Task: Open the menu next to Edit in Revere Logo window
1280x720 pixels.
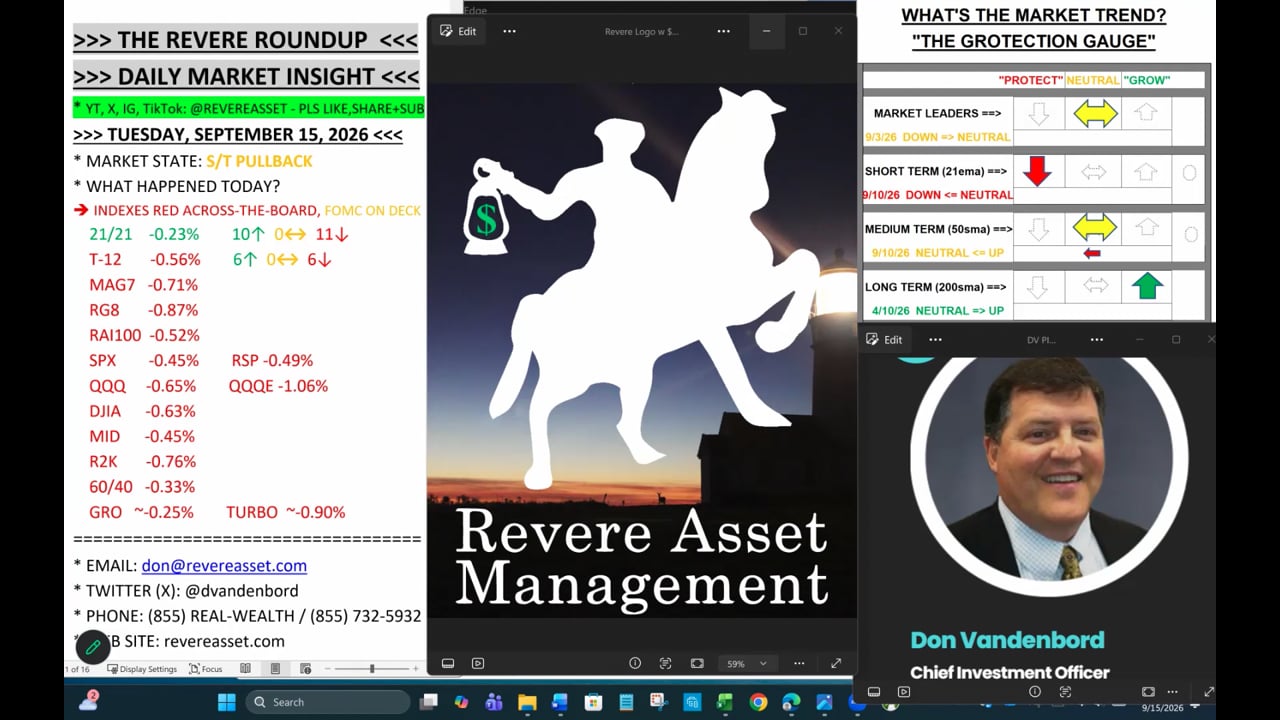Action: click(x=509, y=31)
